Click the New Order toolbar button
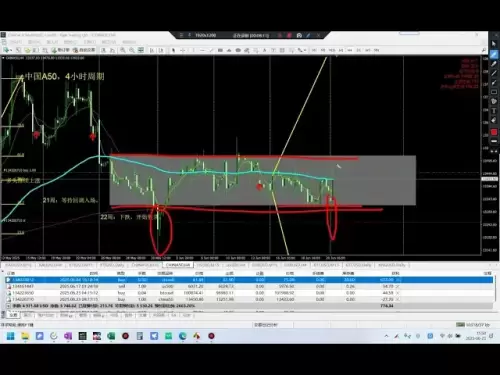 60,50
